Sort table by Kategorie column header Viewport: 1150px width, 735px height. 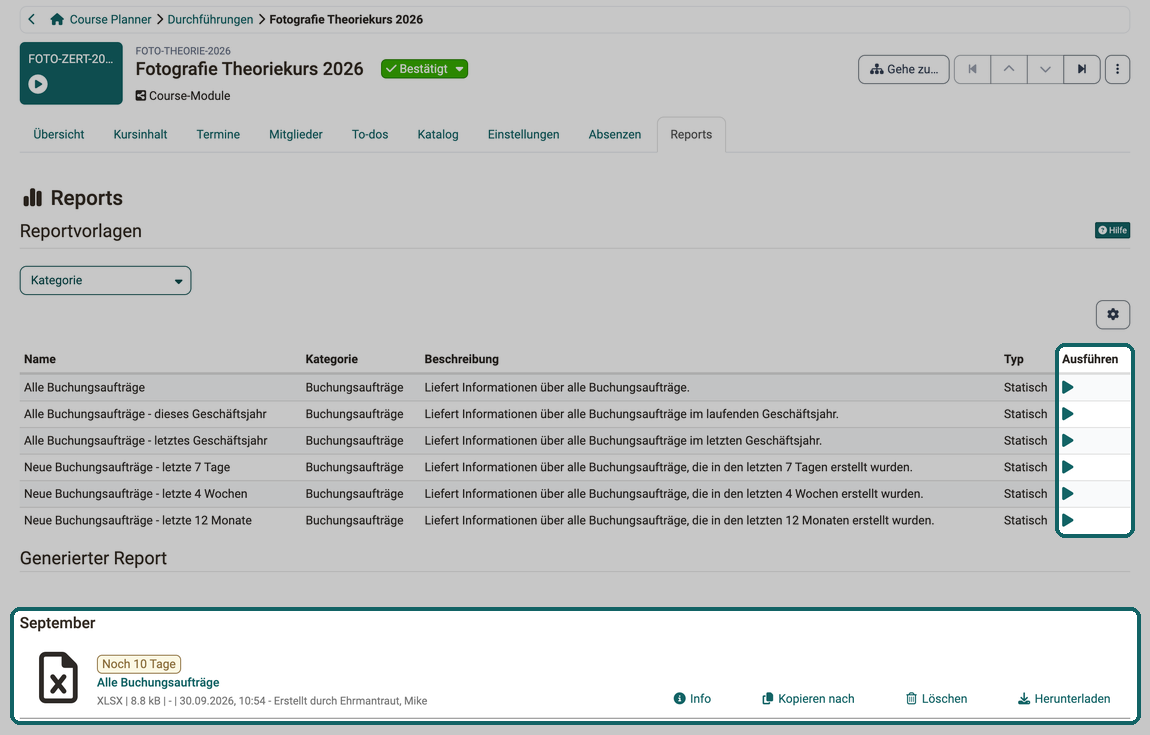click(x=332, y=359)
